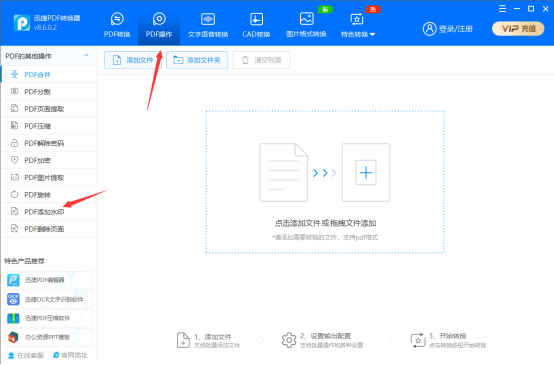The image size is (554, 365).
Task: Click 点击添加文件或拖拽文件添加 text
Action: click(x=325, y=223)
